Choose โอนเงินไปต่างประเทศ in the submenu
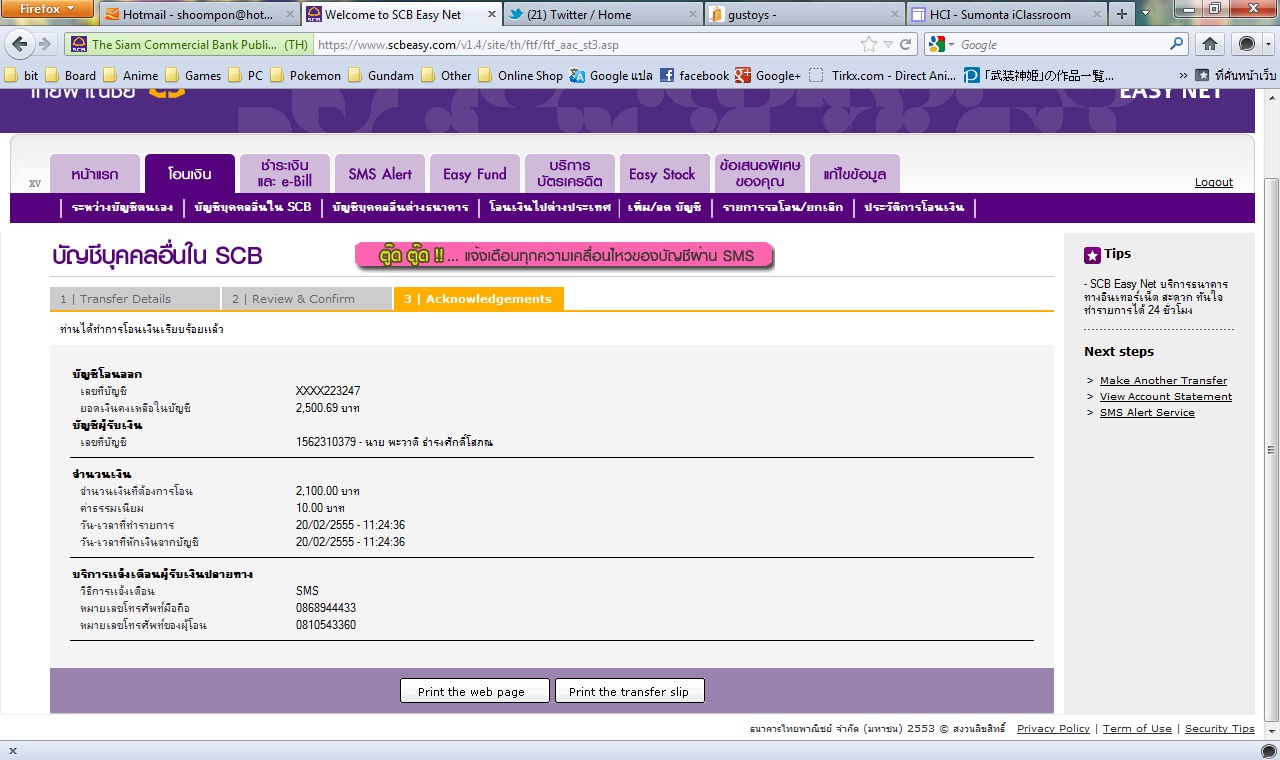 [550, 207]
